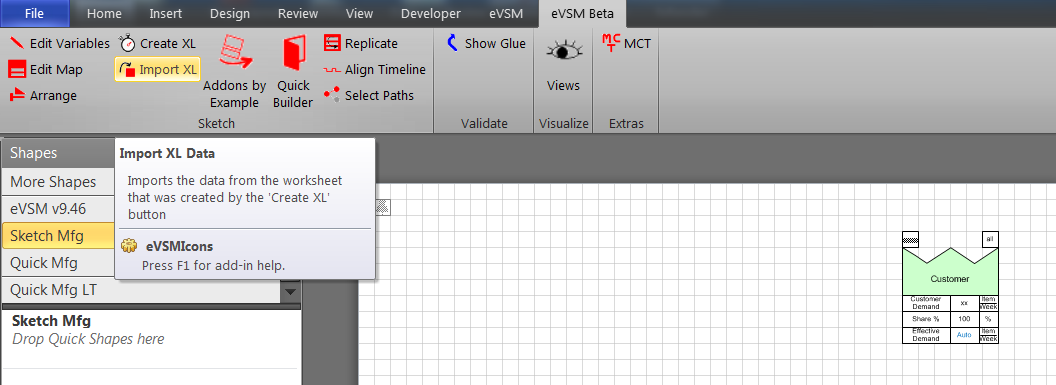The height and width of the screenshot is (385, 1056).
Task: Open the Quick Mfg LT stencil
Action: click(141, 290)
